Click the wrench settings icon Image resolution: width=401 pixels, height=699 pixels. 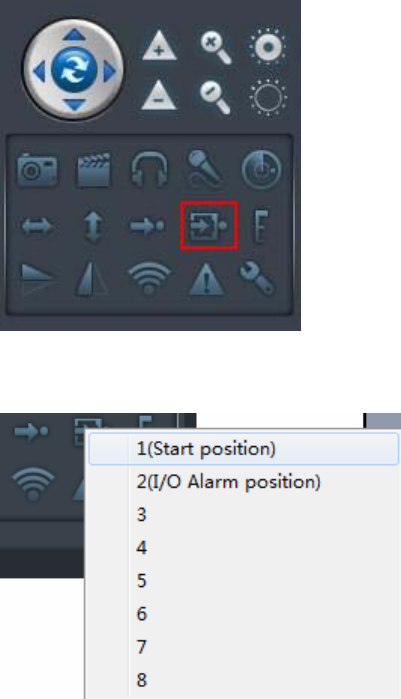[x=257, y=279]
